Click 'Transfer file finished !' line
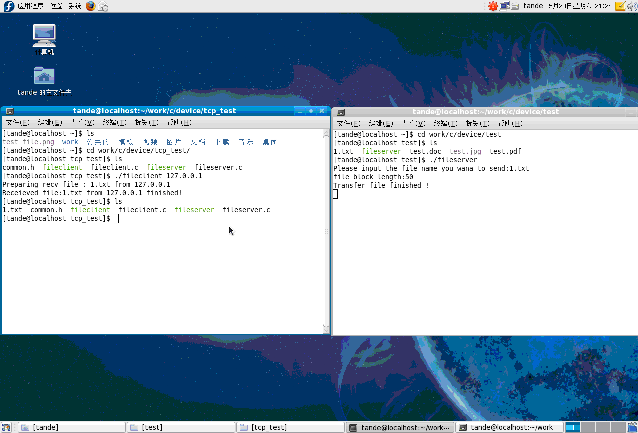The image size is (638, 433). (381, 185)
